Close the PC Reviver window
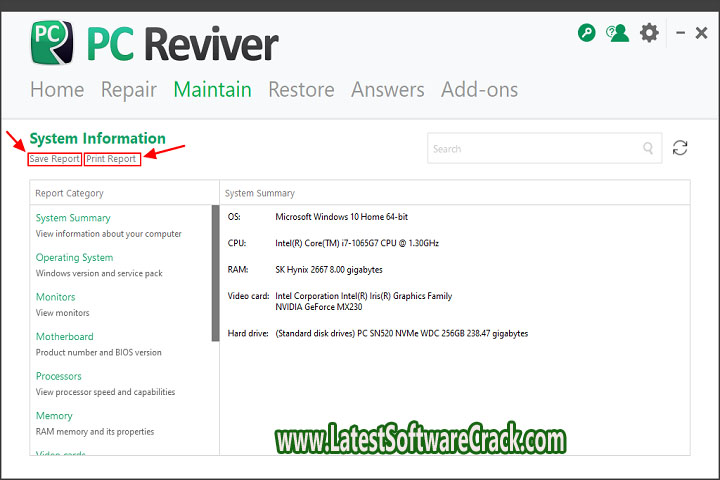The width and height of the screenshot is (720, 480). pos(701,33)
